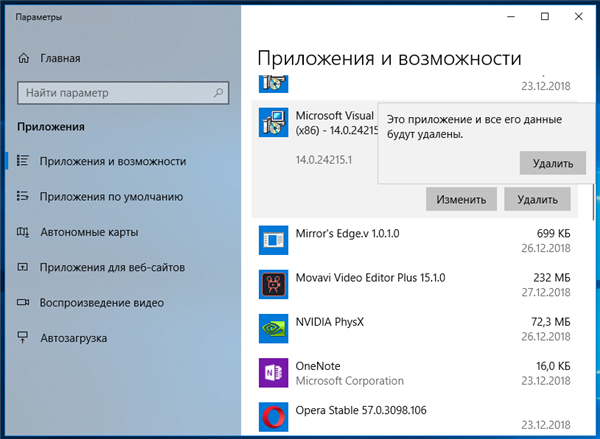Open Приложения для веб-сайтов section
This screenshot has height=439, width=600.
(112, 268)
